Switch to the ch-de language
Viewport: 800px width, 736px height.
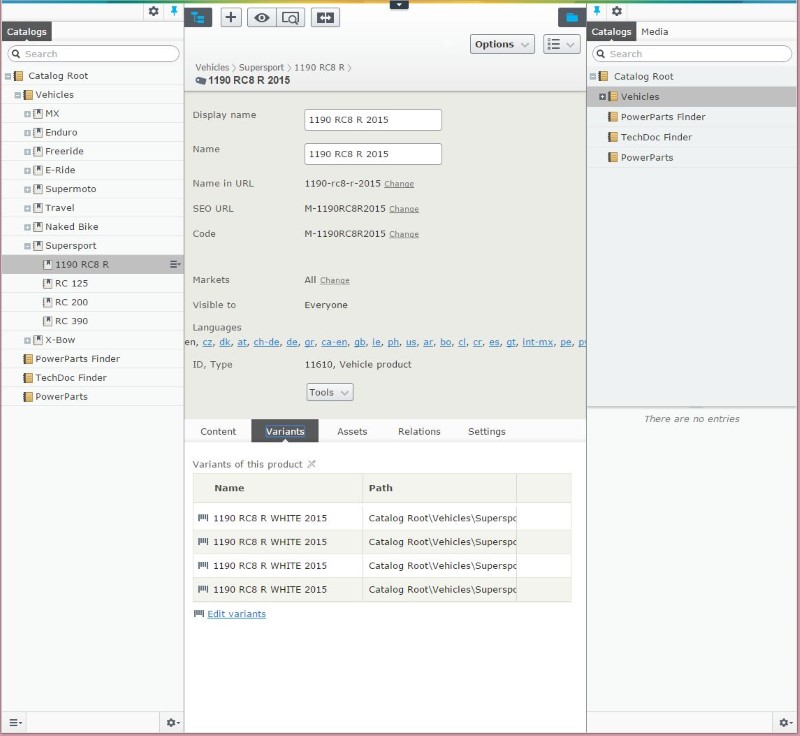pyautogui.click(x=266, y=342)
